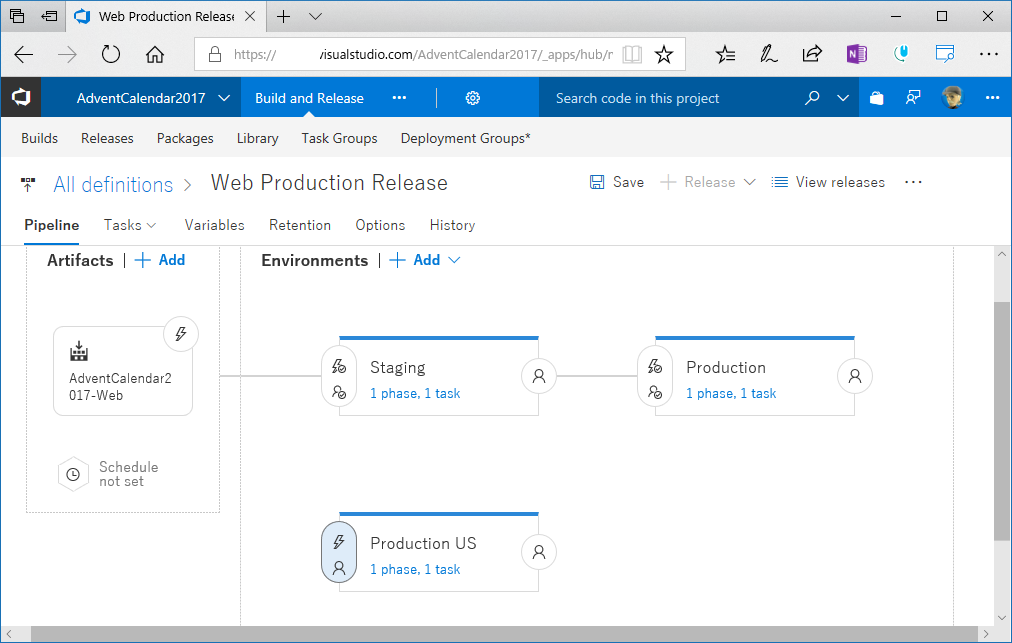This screenshot has height=643, width=1012.
Task: Open Deployment Groups hub
Action: pos(465,138)
